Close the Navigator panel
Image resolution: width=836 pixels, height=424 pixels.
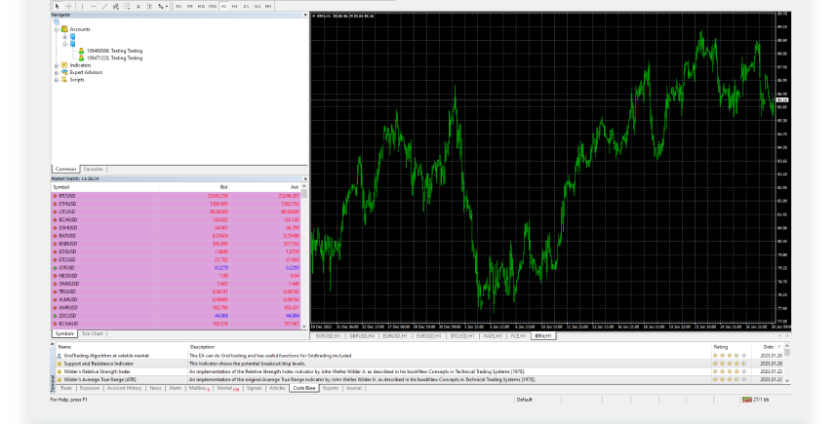tap(304, 16)
